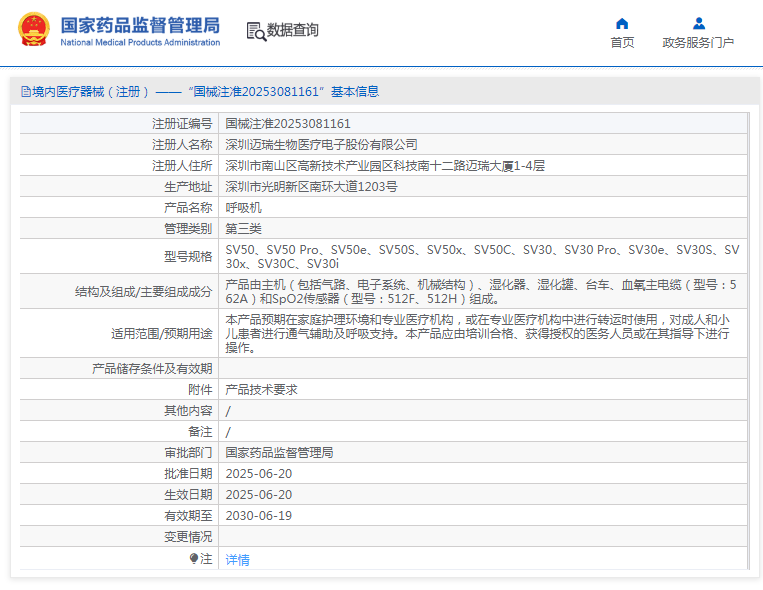Image resolution: width=763 pixels, height=590 pixels.
Task: Open the 数据查询 heading text
Action: point(293,31)
